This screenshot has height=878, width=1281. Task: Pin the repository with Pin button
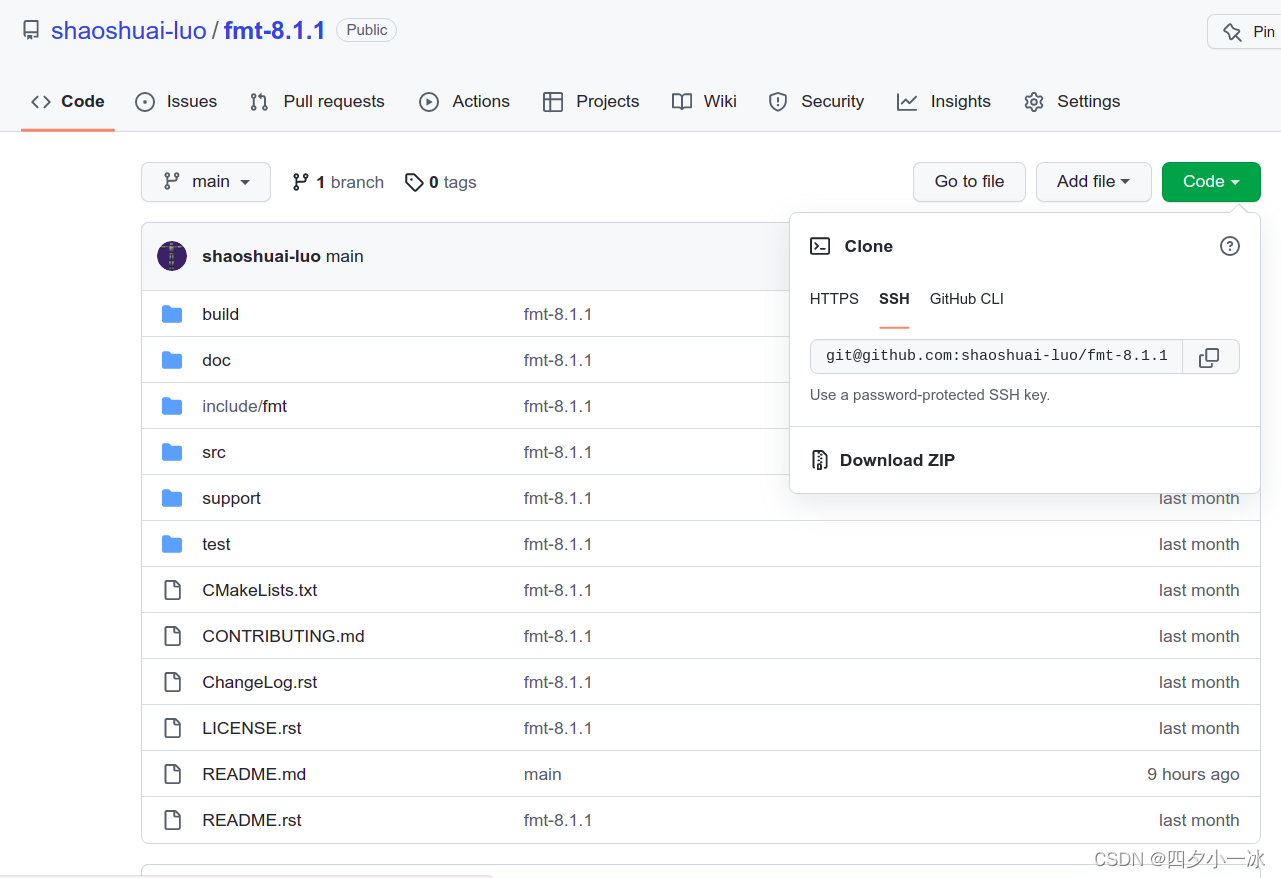(x=1244, y=32)
